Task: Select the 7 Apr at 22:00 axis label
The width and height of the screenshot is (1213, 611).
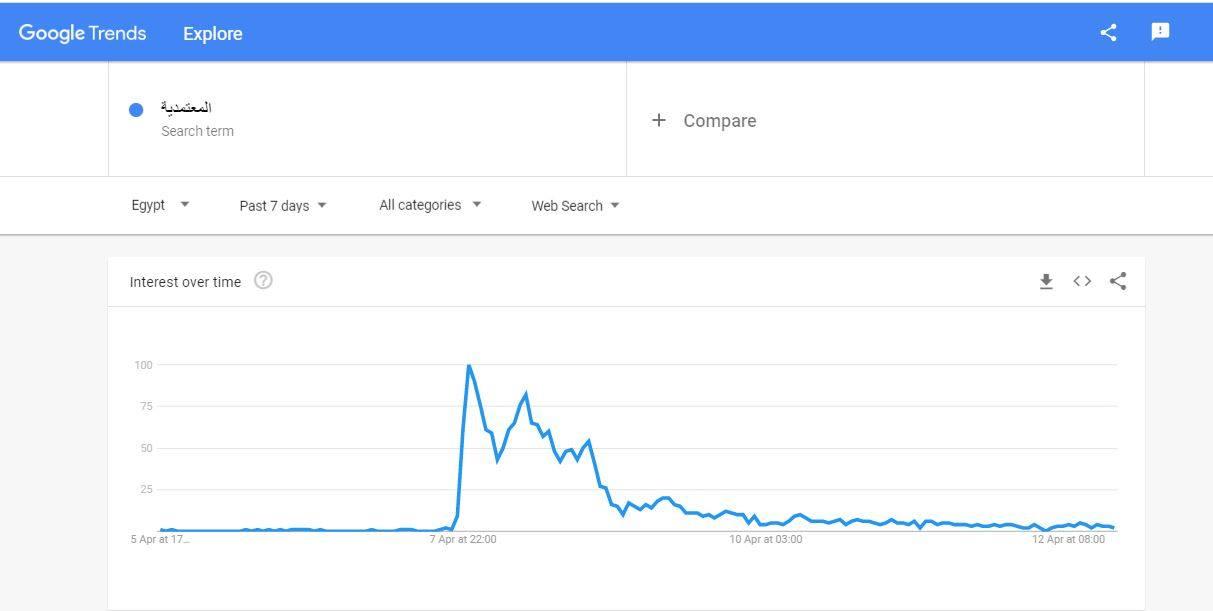Action: pyautogui.click(x=463, y=540)
